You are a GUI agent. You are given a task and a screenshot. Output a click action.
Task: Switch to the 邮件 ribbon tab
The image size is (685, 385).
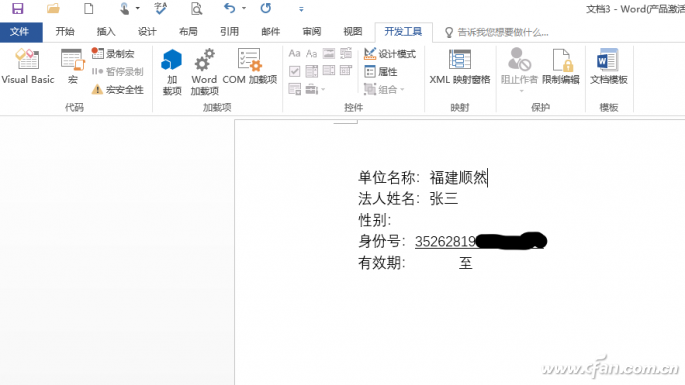270,31
